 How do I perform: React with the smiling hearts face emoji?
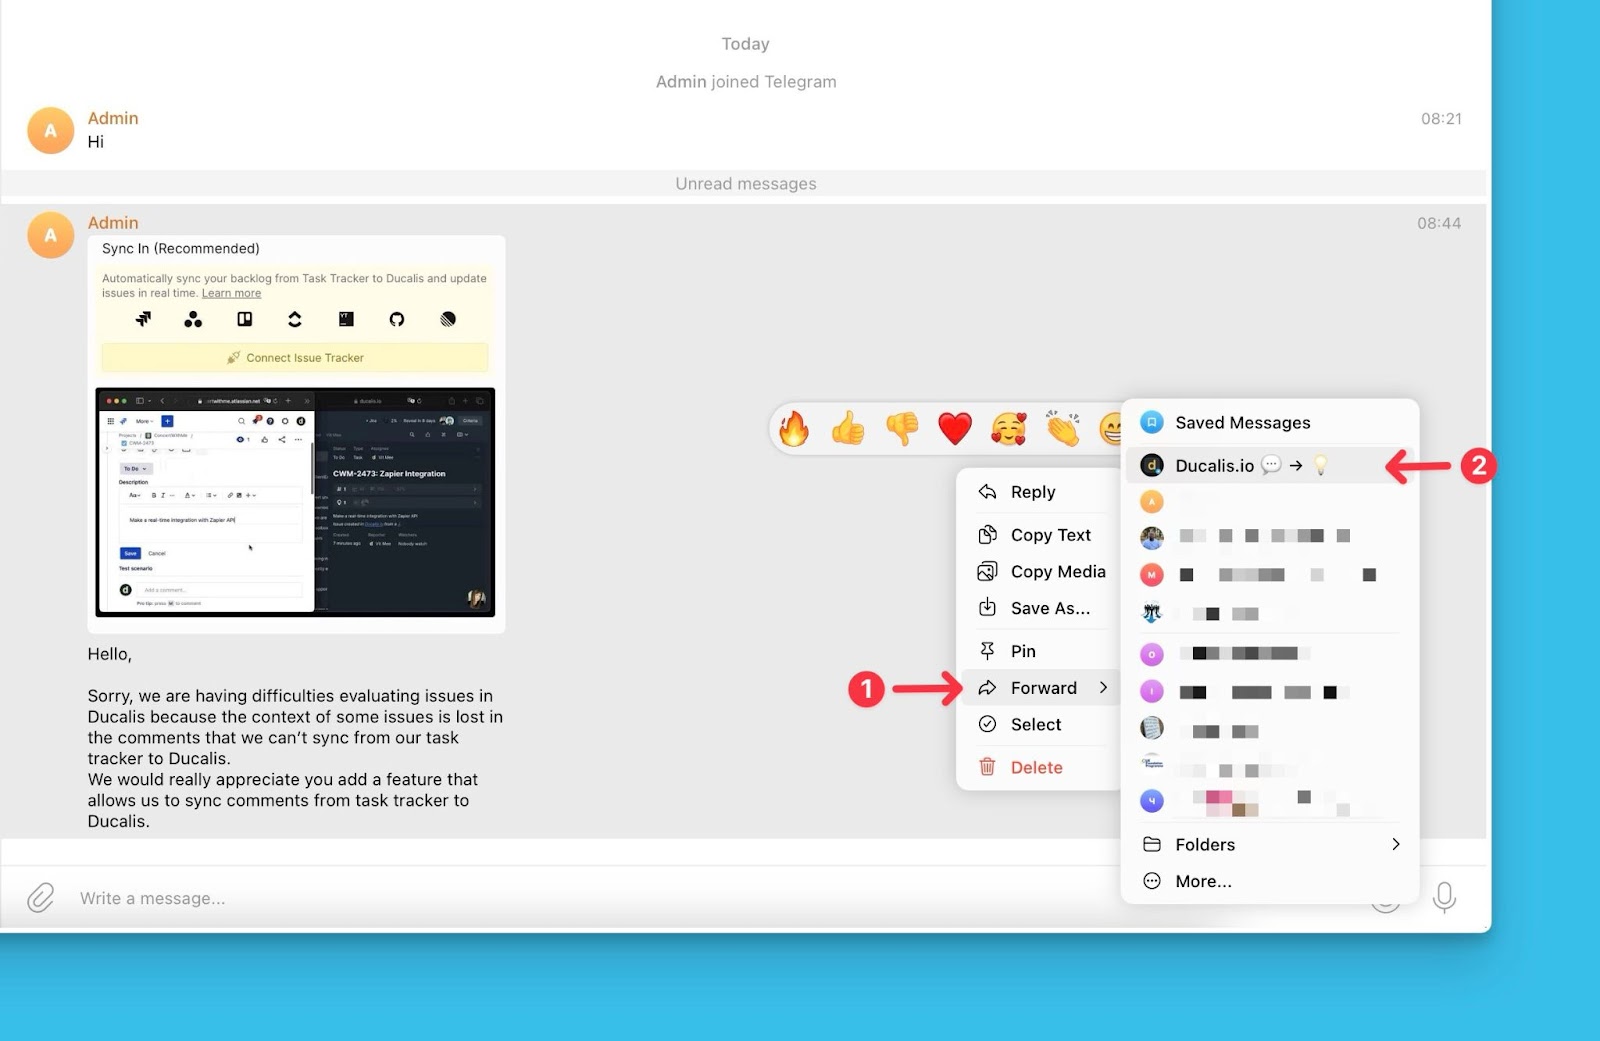tap(1009, 429)
